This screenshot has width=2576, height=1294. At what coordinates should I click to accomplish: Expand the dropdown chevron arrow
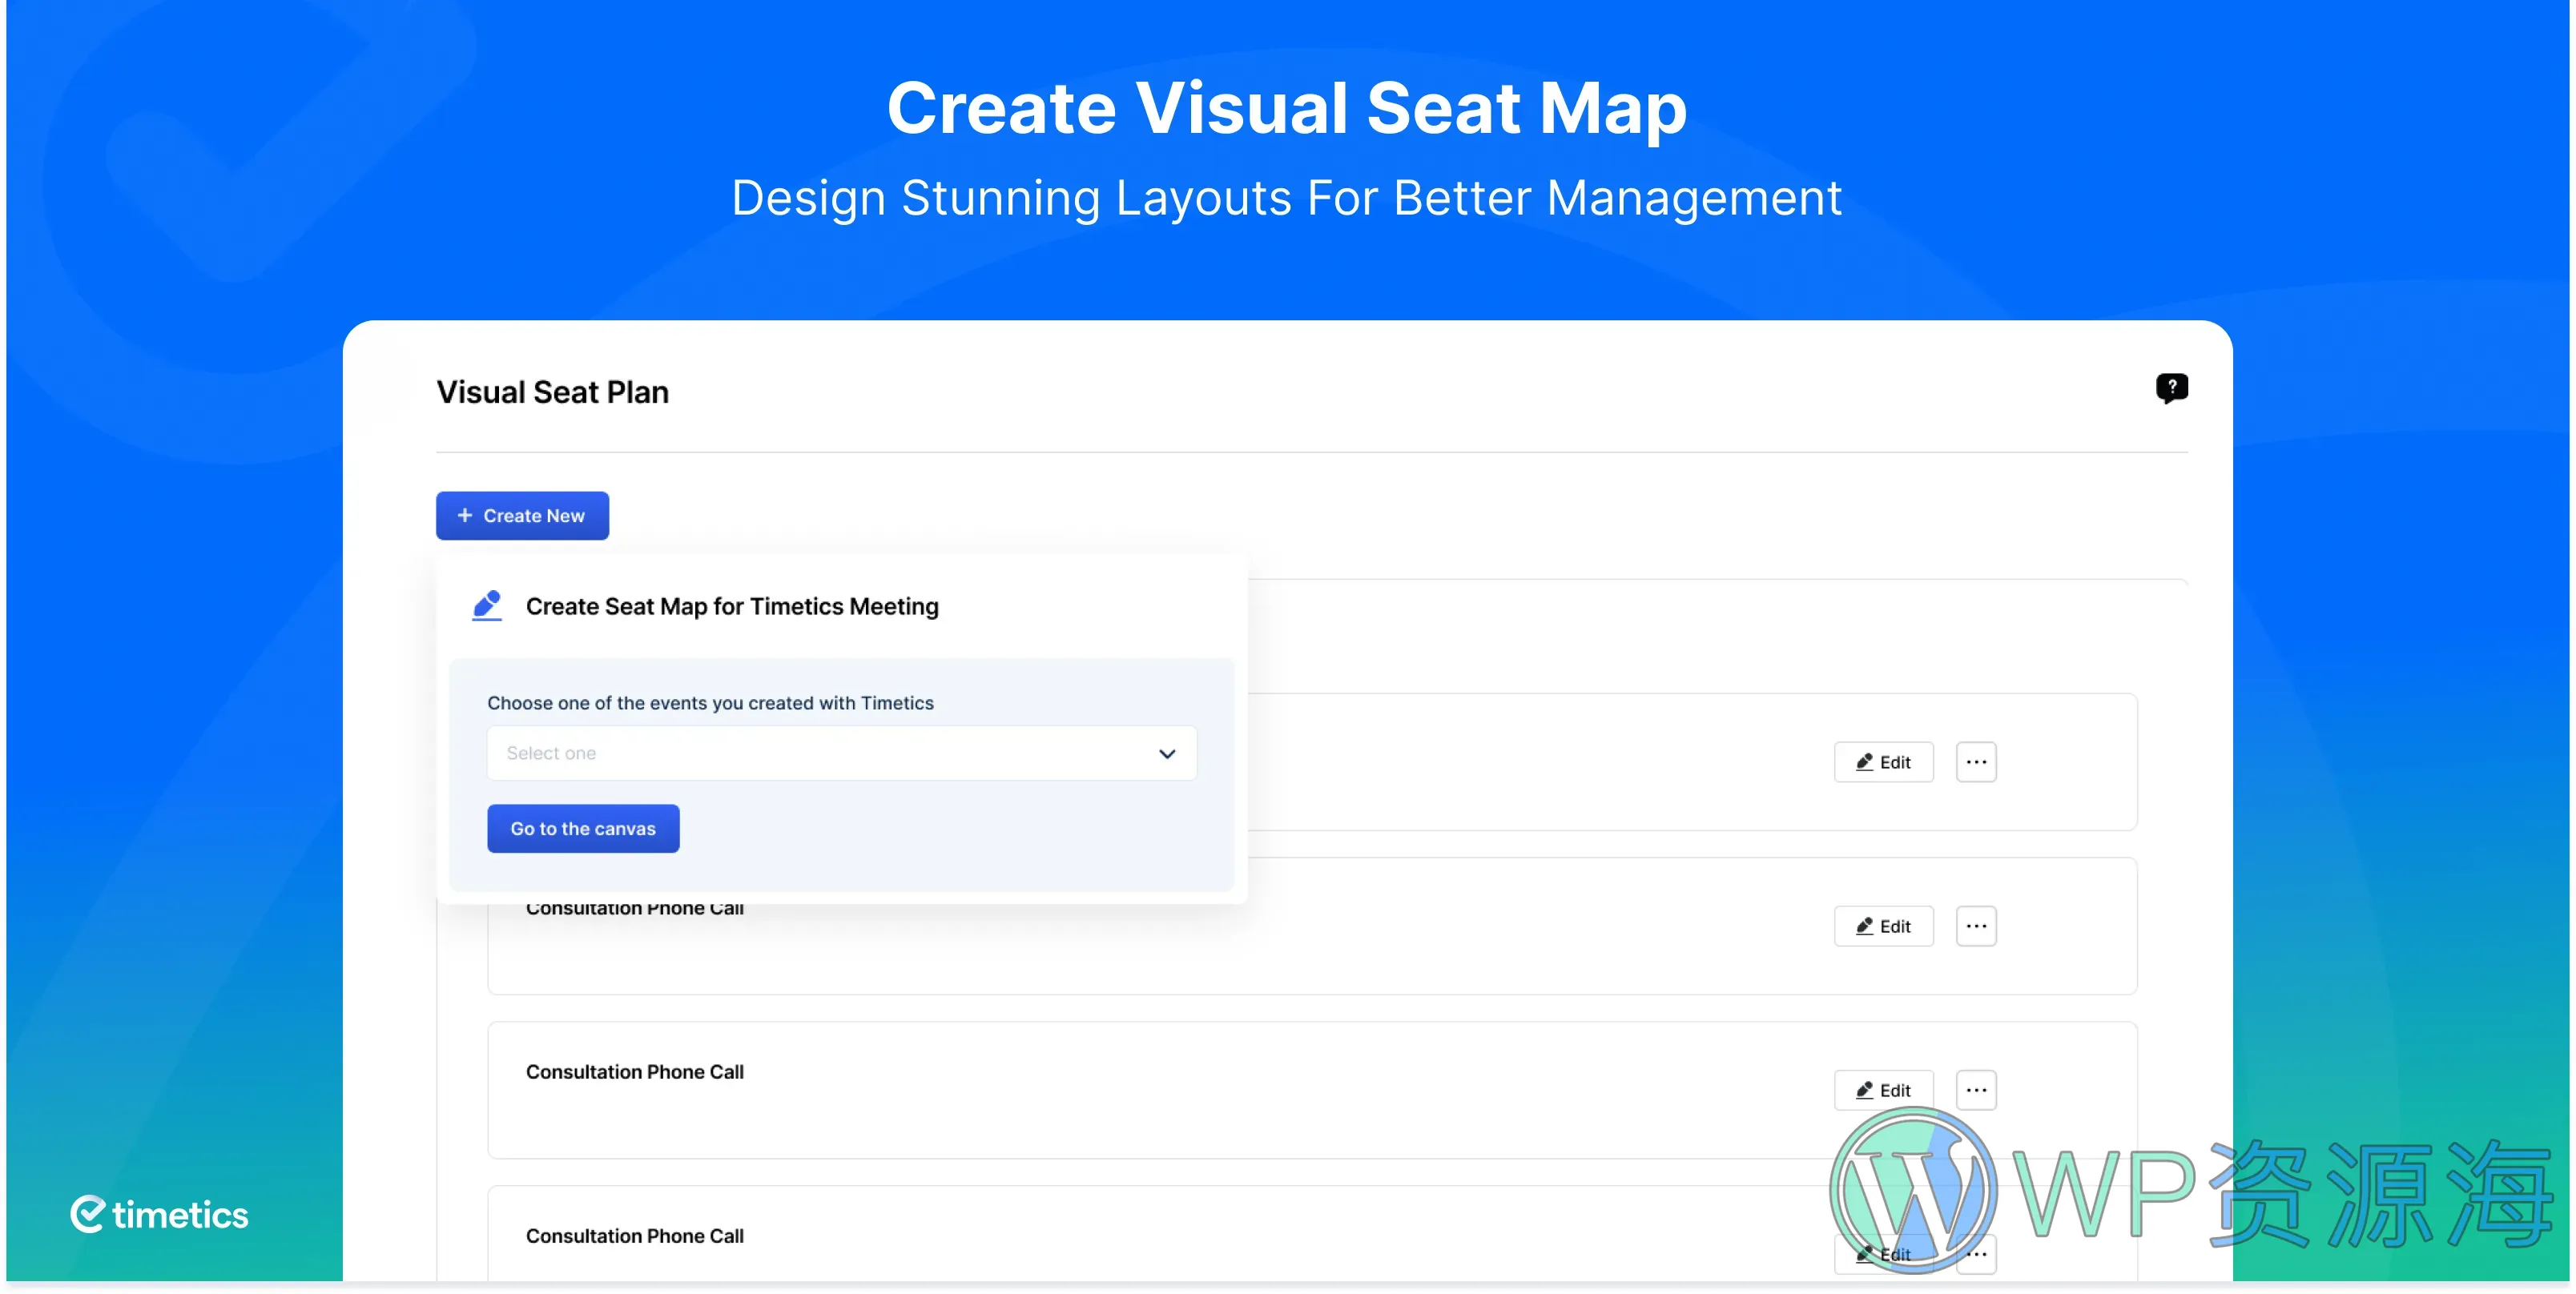click(x=1166, y=754)
